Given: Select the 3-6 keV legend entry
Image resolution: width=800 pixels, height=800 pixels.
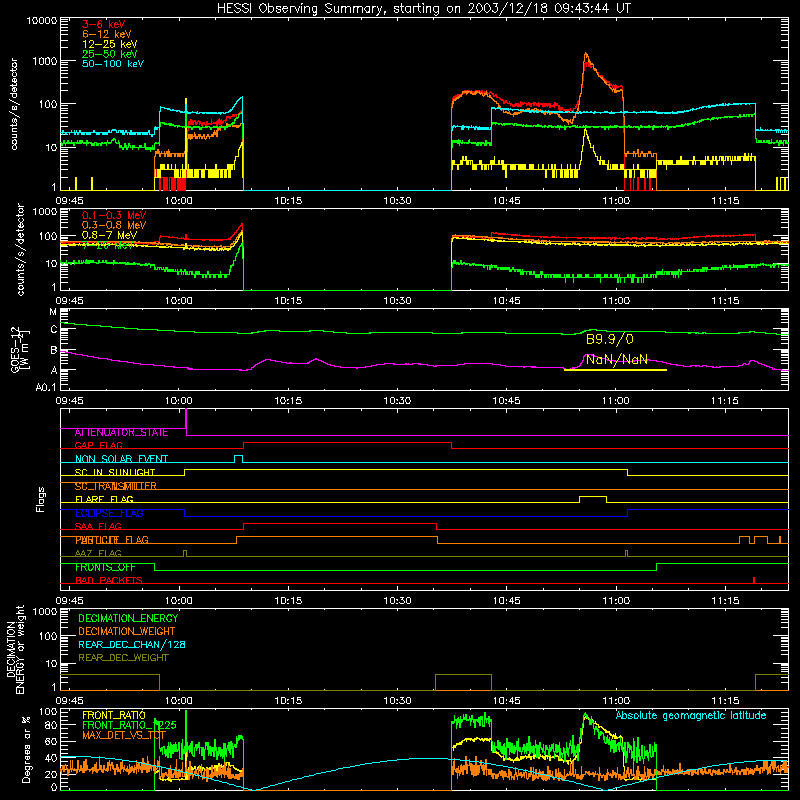Looking at the screenshot, I should 103,24.
